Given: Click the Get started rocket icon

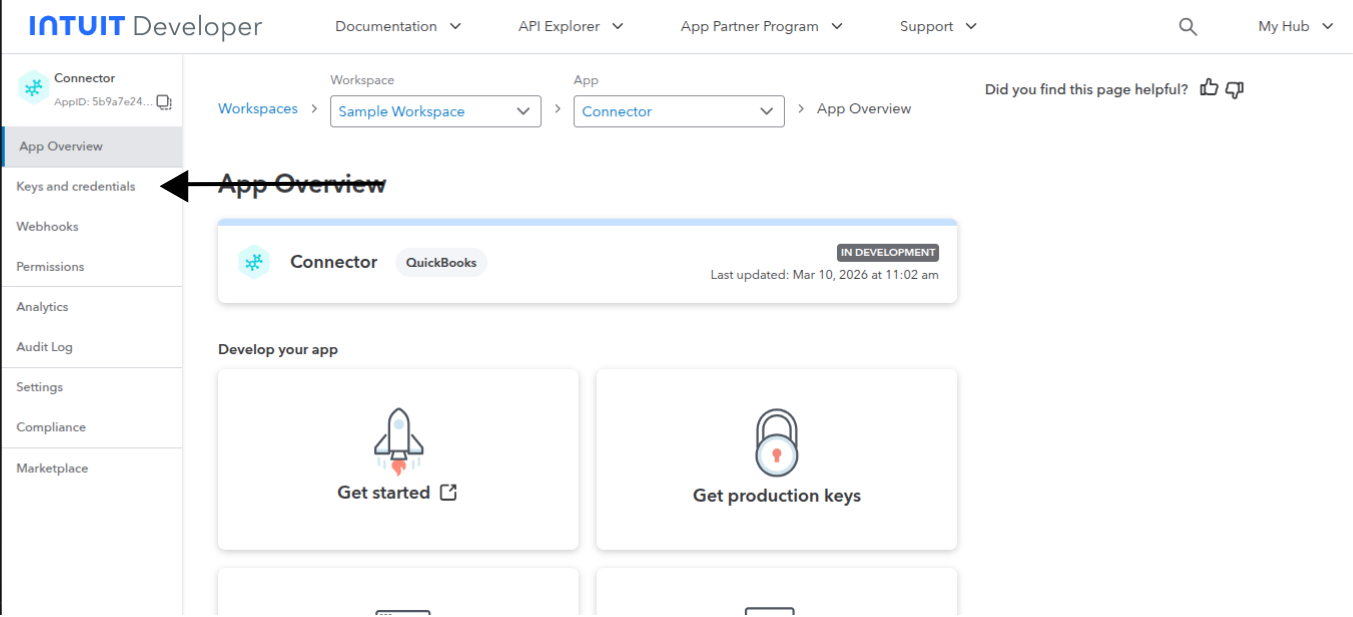Looking at the screenshot, I should pyautogui.click(x=397, y=440).
